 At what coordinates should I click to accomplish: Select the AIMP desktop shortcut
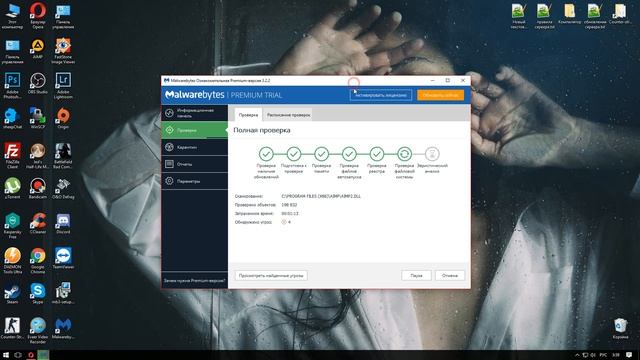(x=38, y=49)
